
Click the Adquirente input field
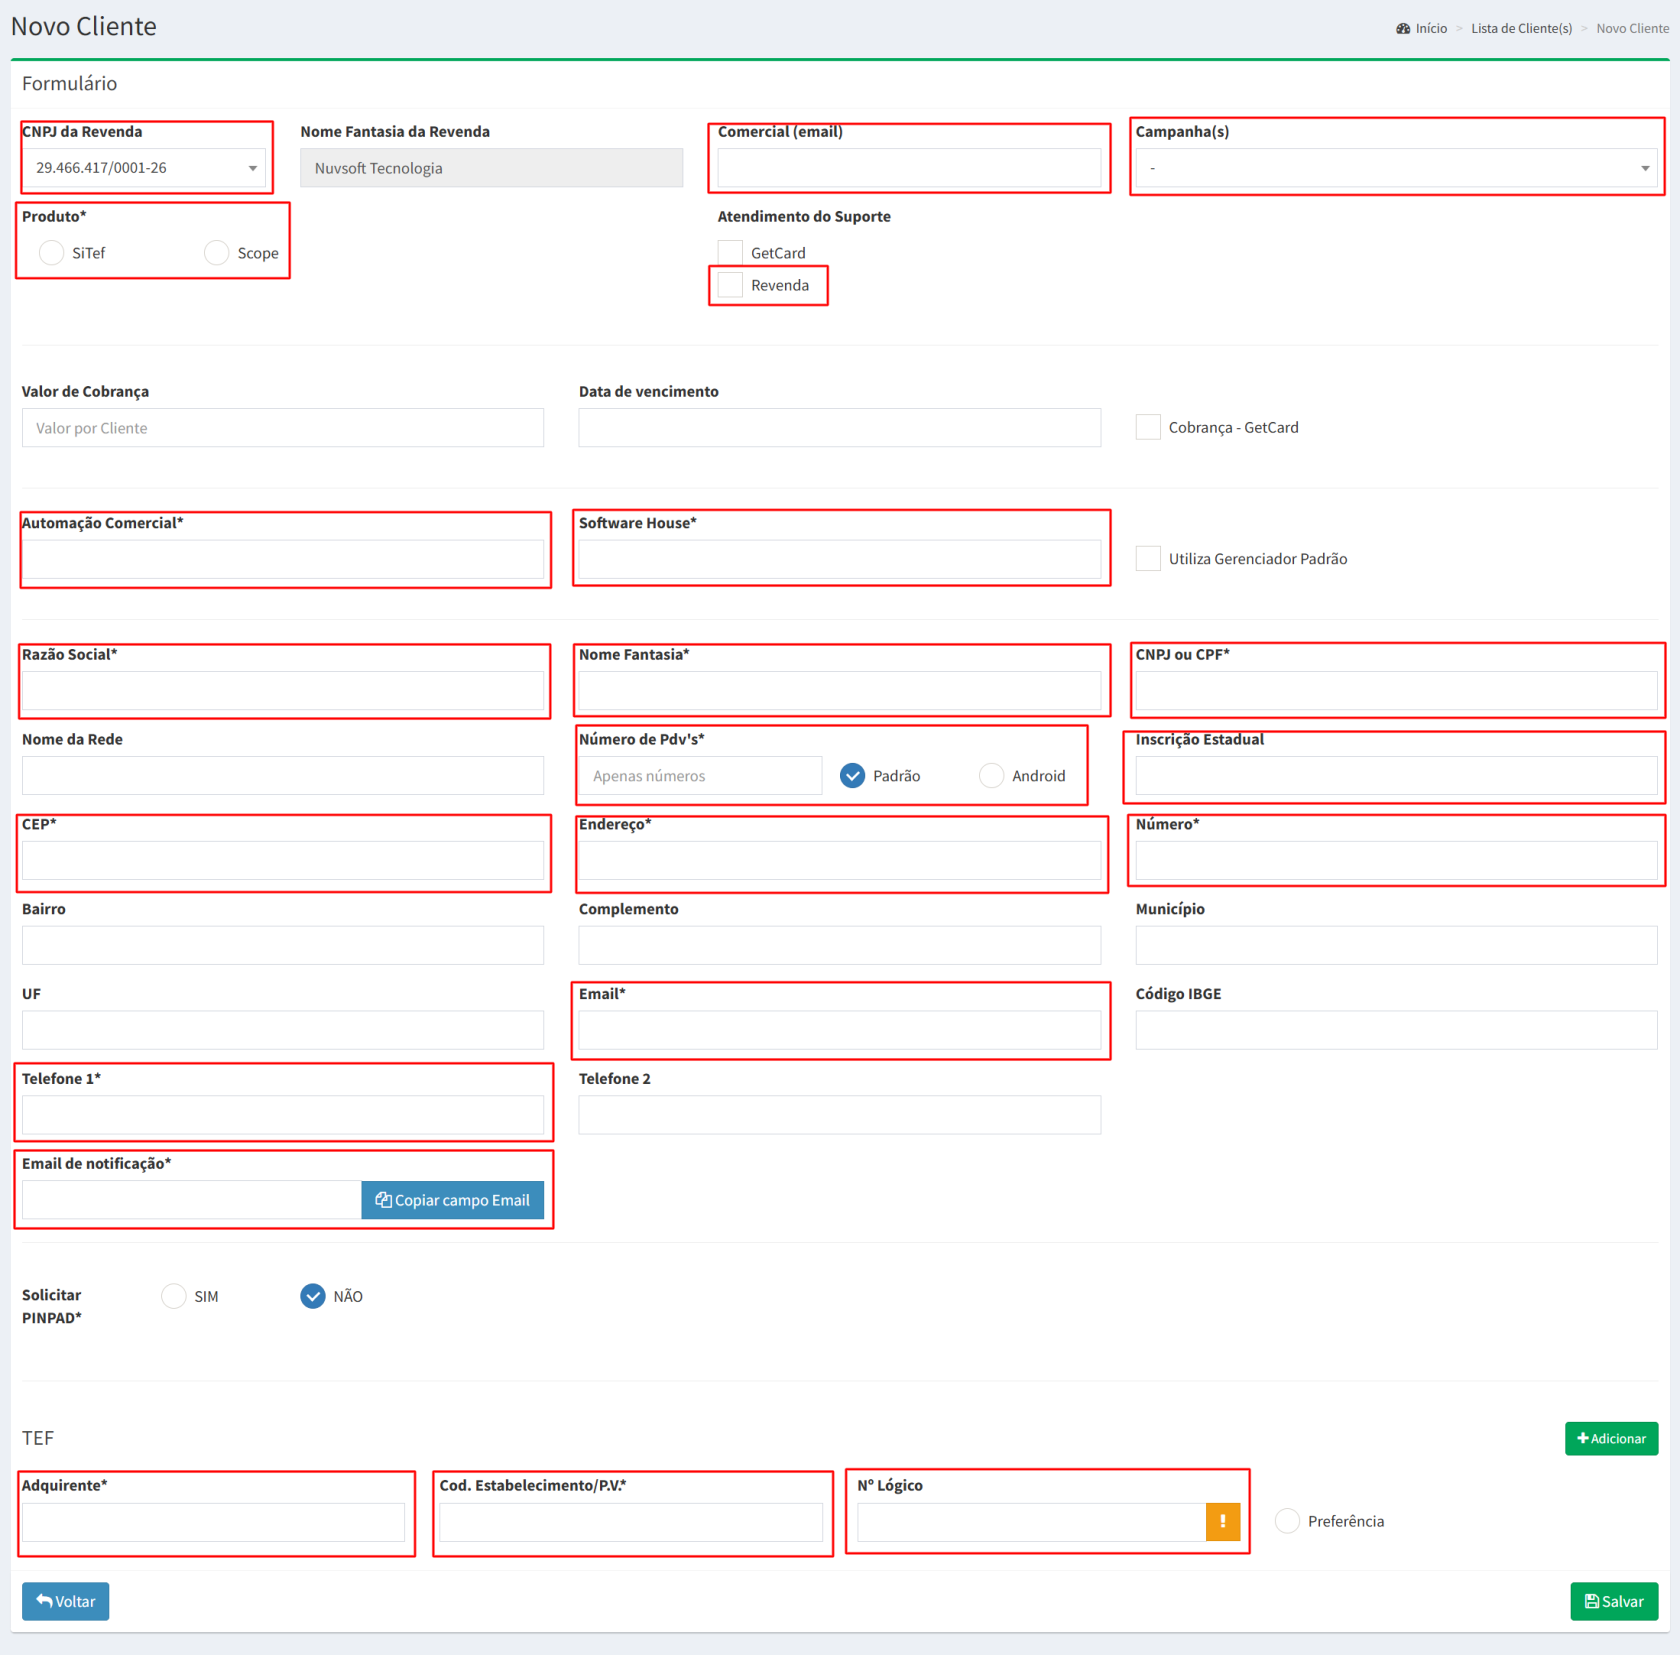coord(213,1522)
